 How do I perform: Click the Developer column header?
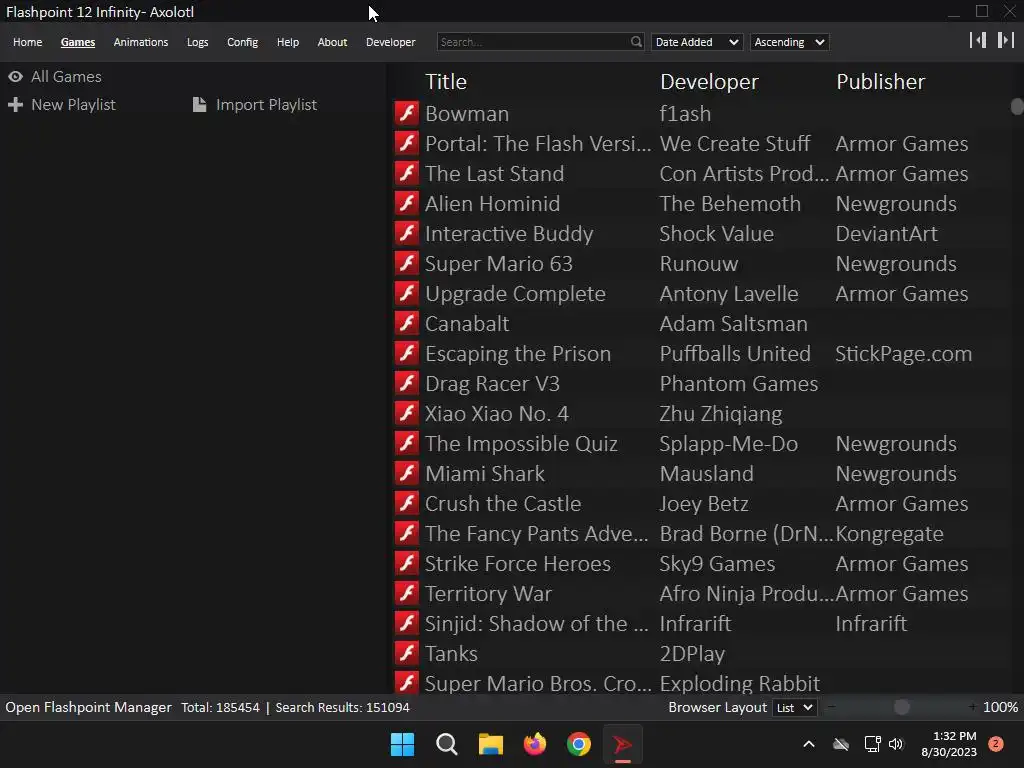(709, 82)
